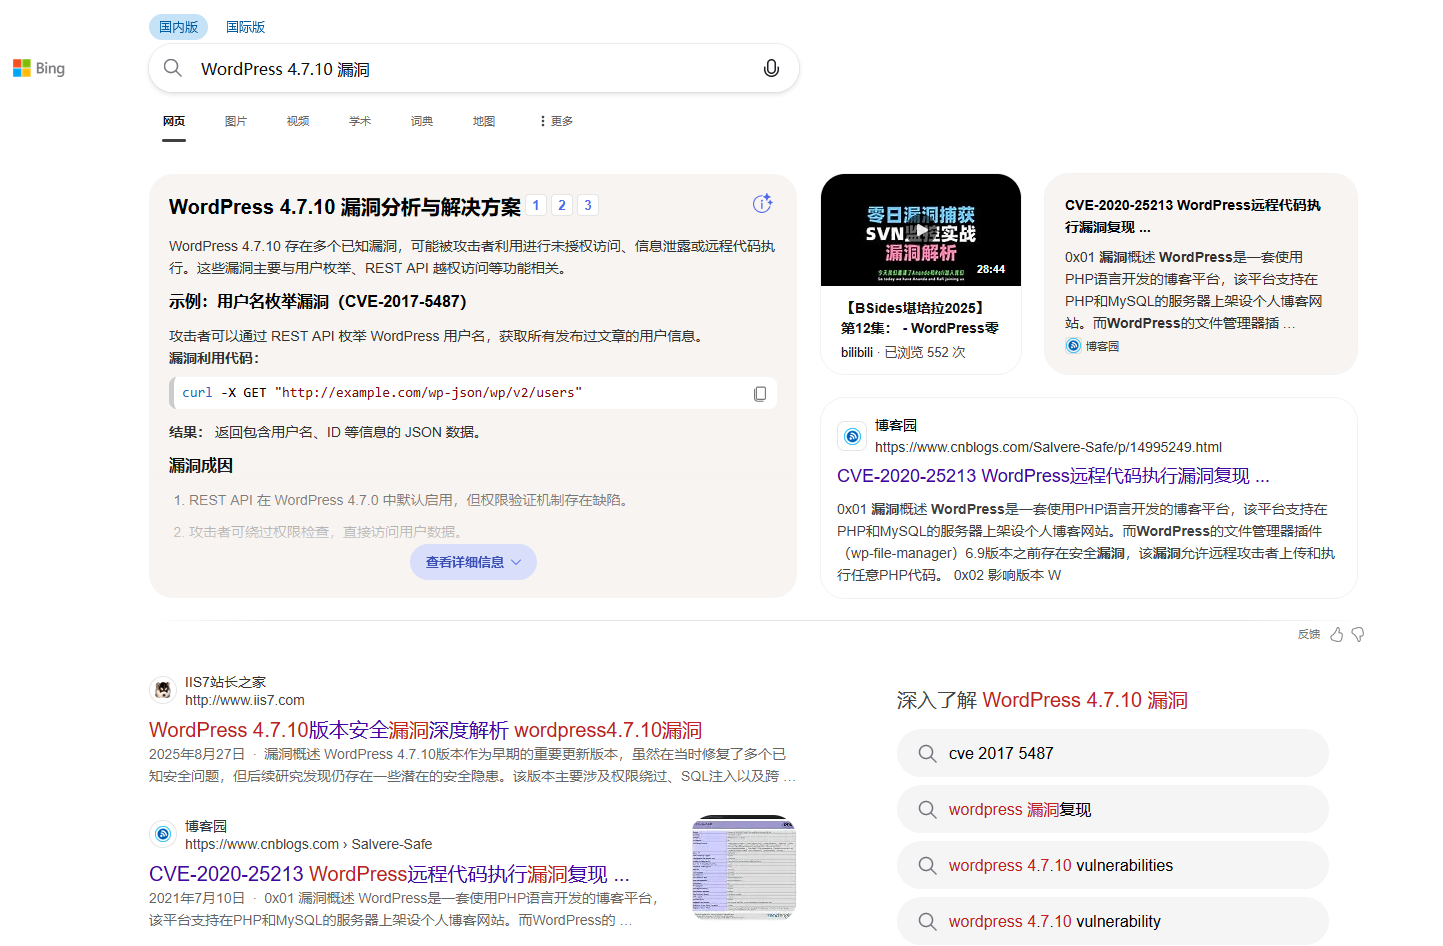Copy the curl code snippet

(x=760, y=394)
